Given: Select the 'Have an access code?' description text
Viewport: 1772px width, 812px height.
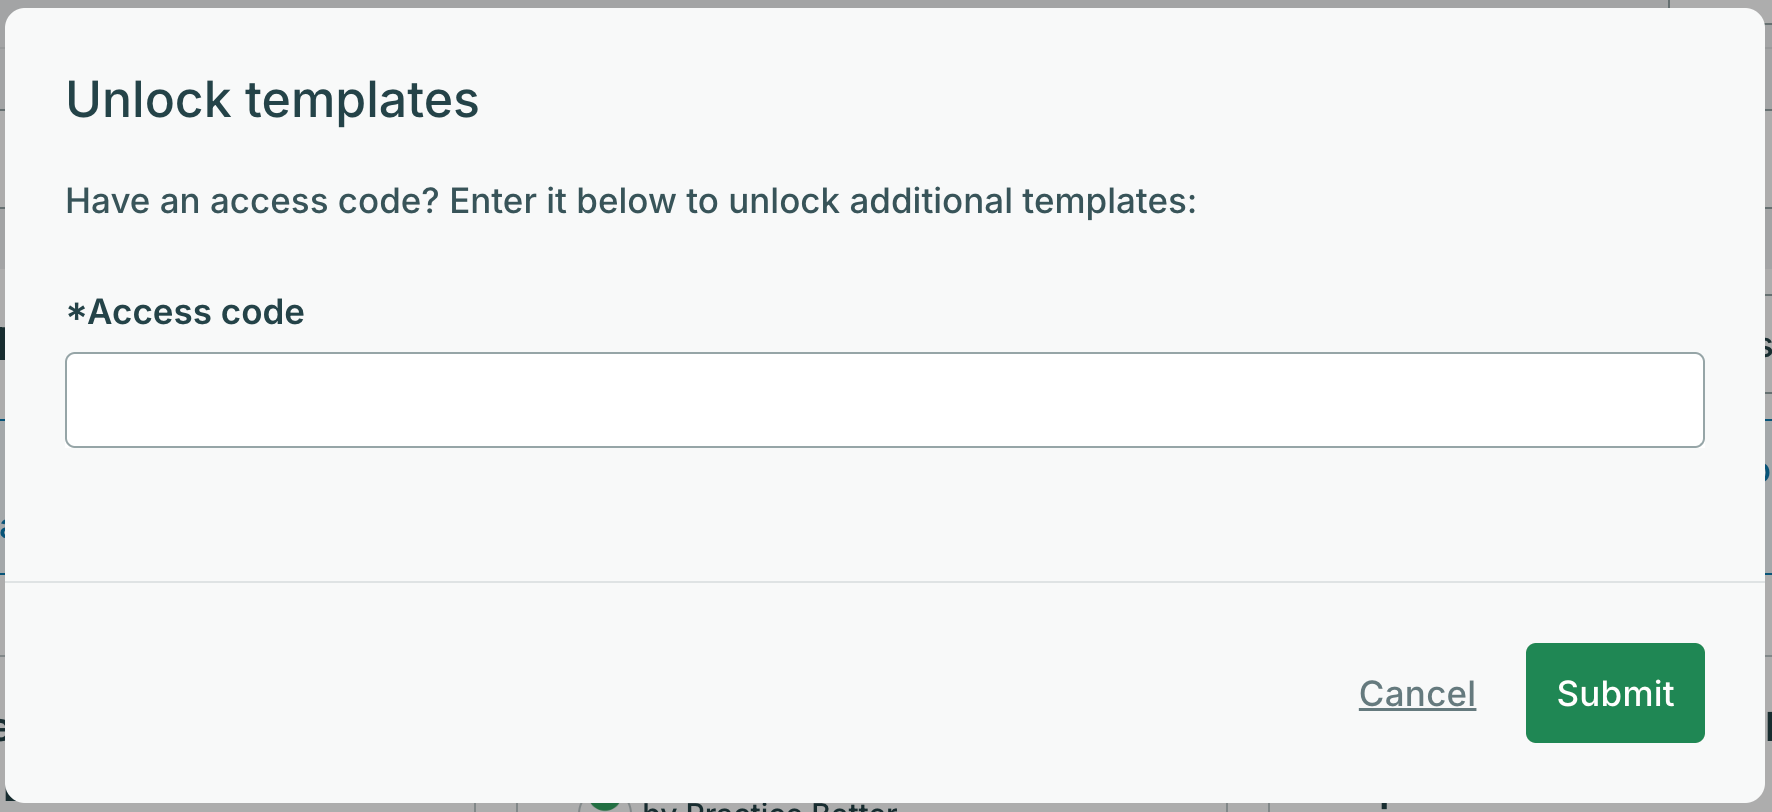Looking at the screenshot, I should coord(631,201).
